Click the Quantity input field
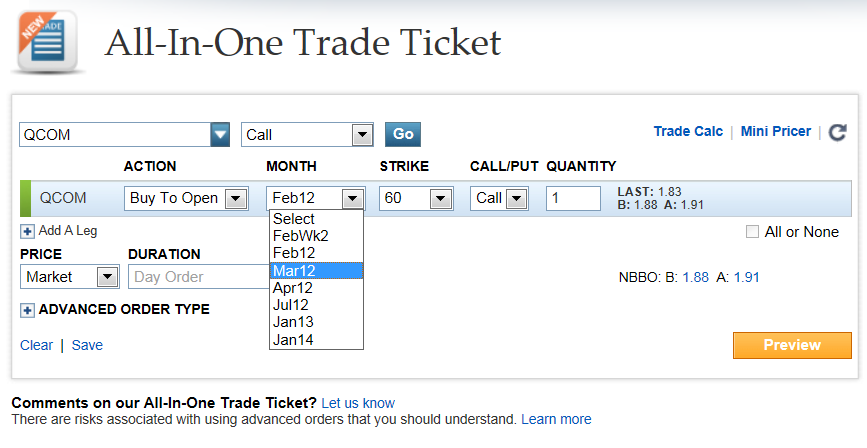Image resolution: width=867 pixels, height=448 pixels. pos(573,198)
